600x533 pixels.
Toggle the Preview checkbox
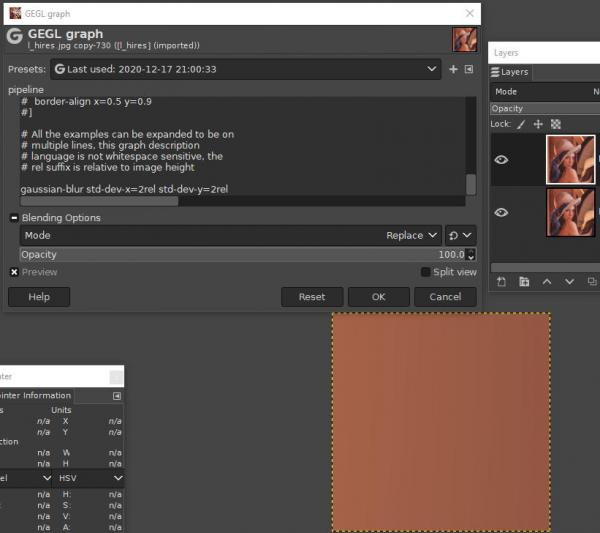coord(15,272)
